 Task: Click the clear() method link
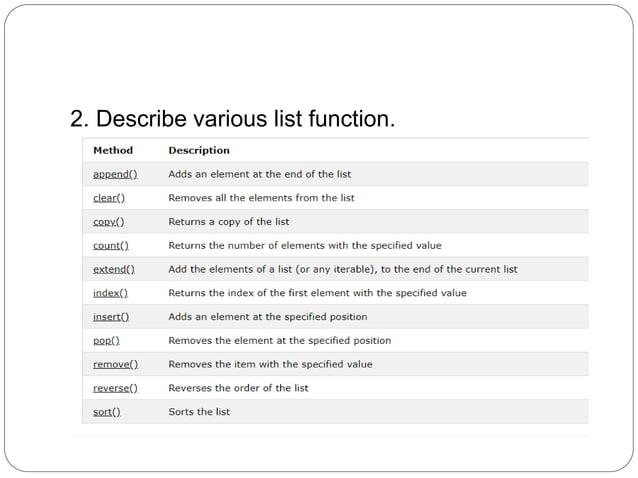click(x=108, y=198)
